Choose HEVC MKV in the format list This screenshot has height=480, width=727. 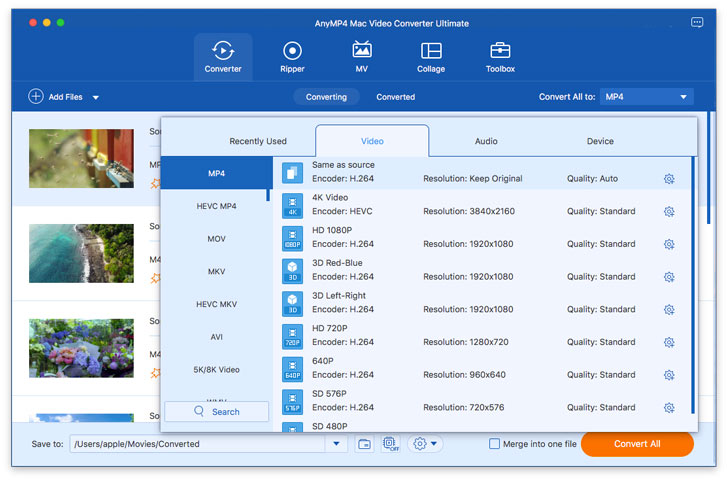pyautogui.click(x=217, y=304)
